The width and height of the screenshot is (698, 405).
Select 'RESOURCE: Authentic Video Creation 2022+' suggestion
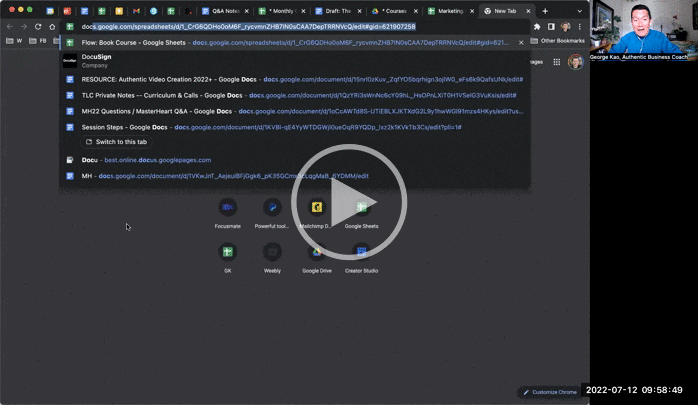[x=294, y=80]
